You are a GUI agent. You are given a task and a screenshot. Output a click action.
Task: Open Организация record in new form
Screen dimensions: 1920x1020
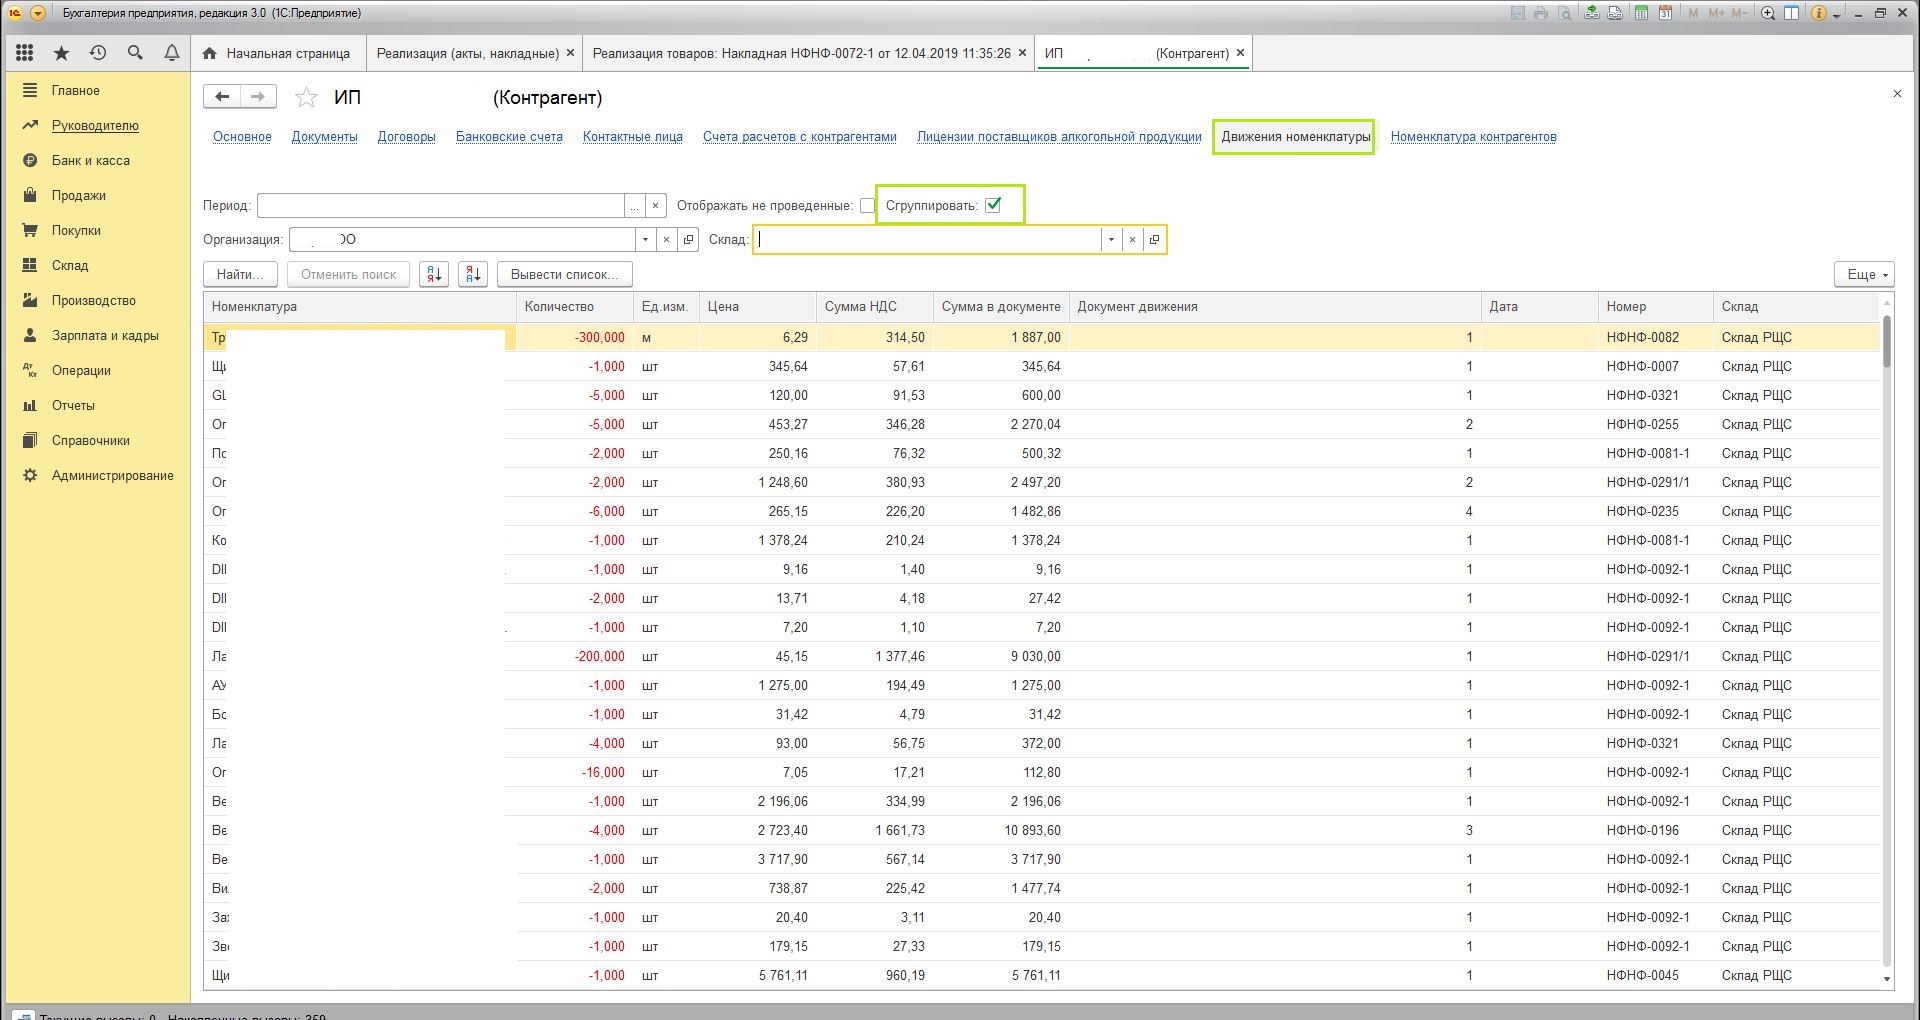(688, 240)
